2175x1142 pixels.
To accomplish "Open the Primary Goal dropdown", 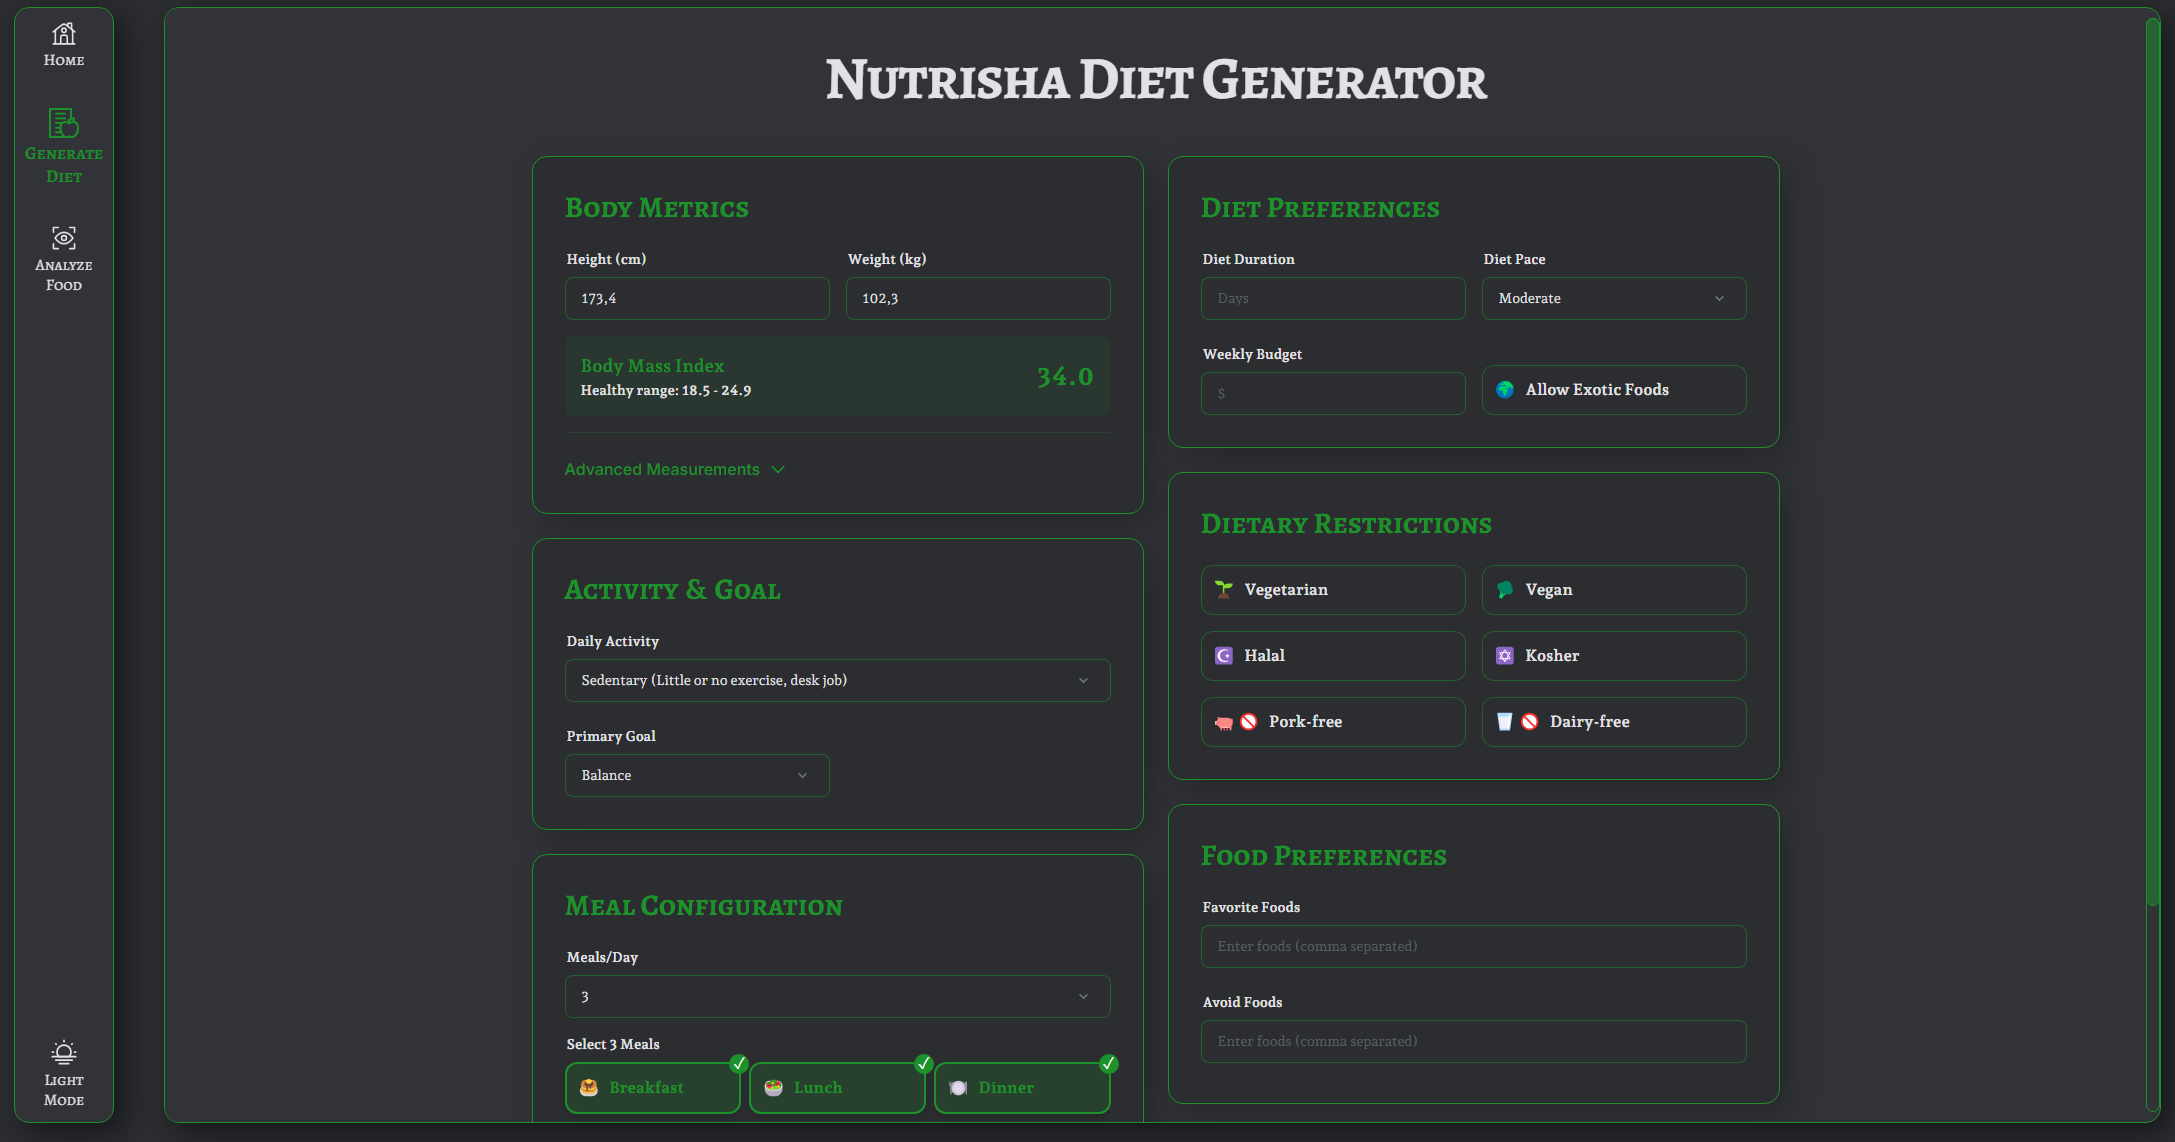I will 697,775.
